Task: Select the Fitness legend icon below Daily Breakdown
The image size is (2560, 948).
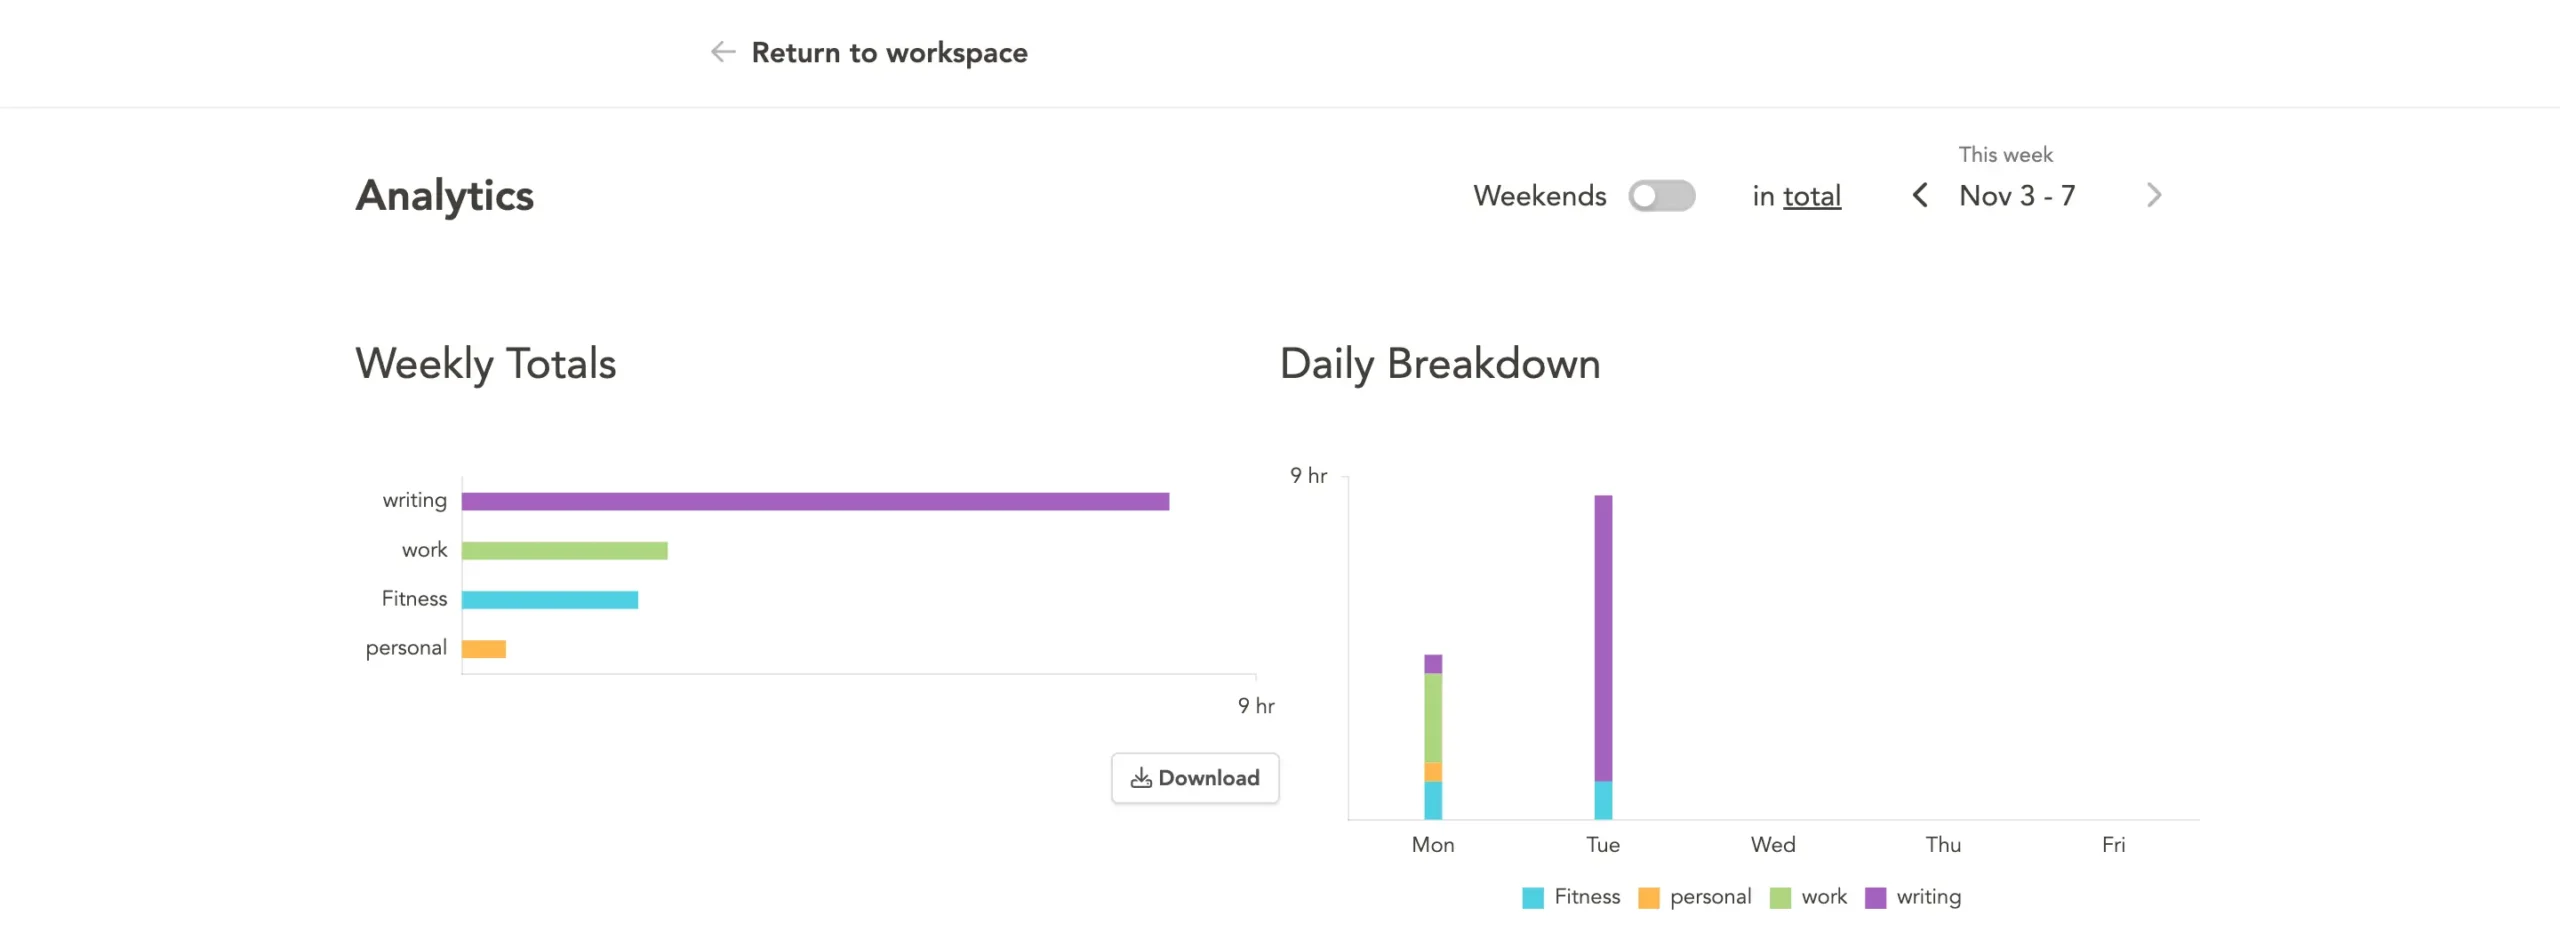Action: coord(1532,897)
